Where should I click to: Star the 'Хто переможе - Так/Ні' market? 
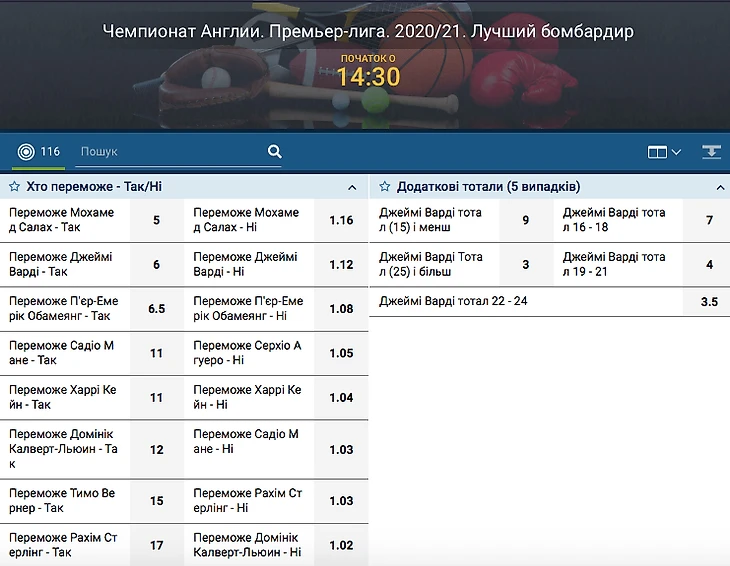[14, 187]
